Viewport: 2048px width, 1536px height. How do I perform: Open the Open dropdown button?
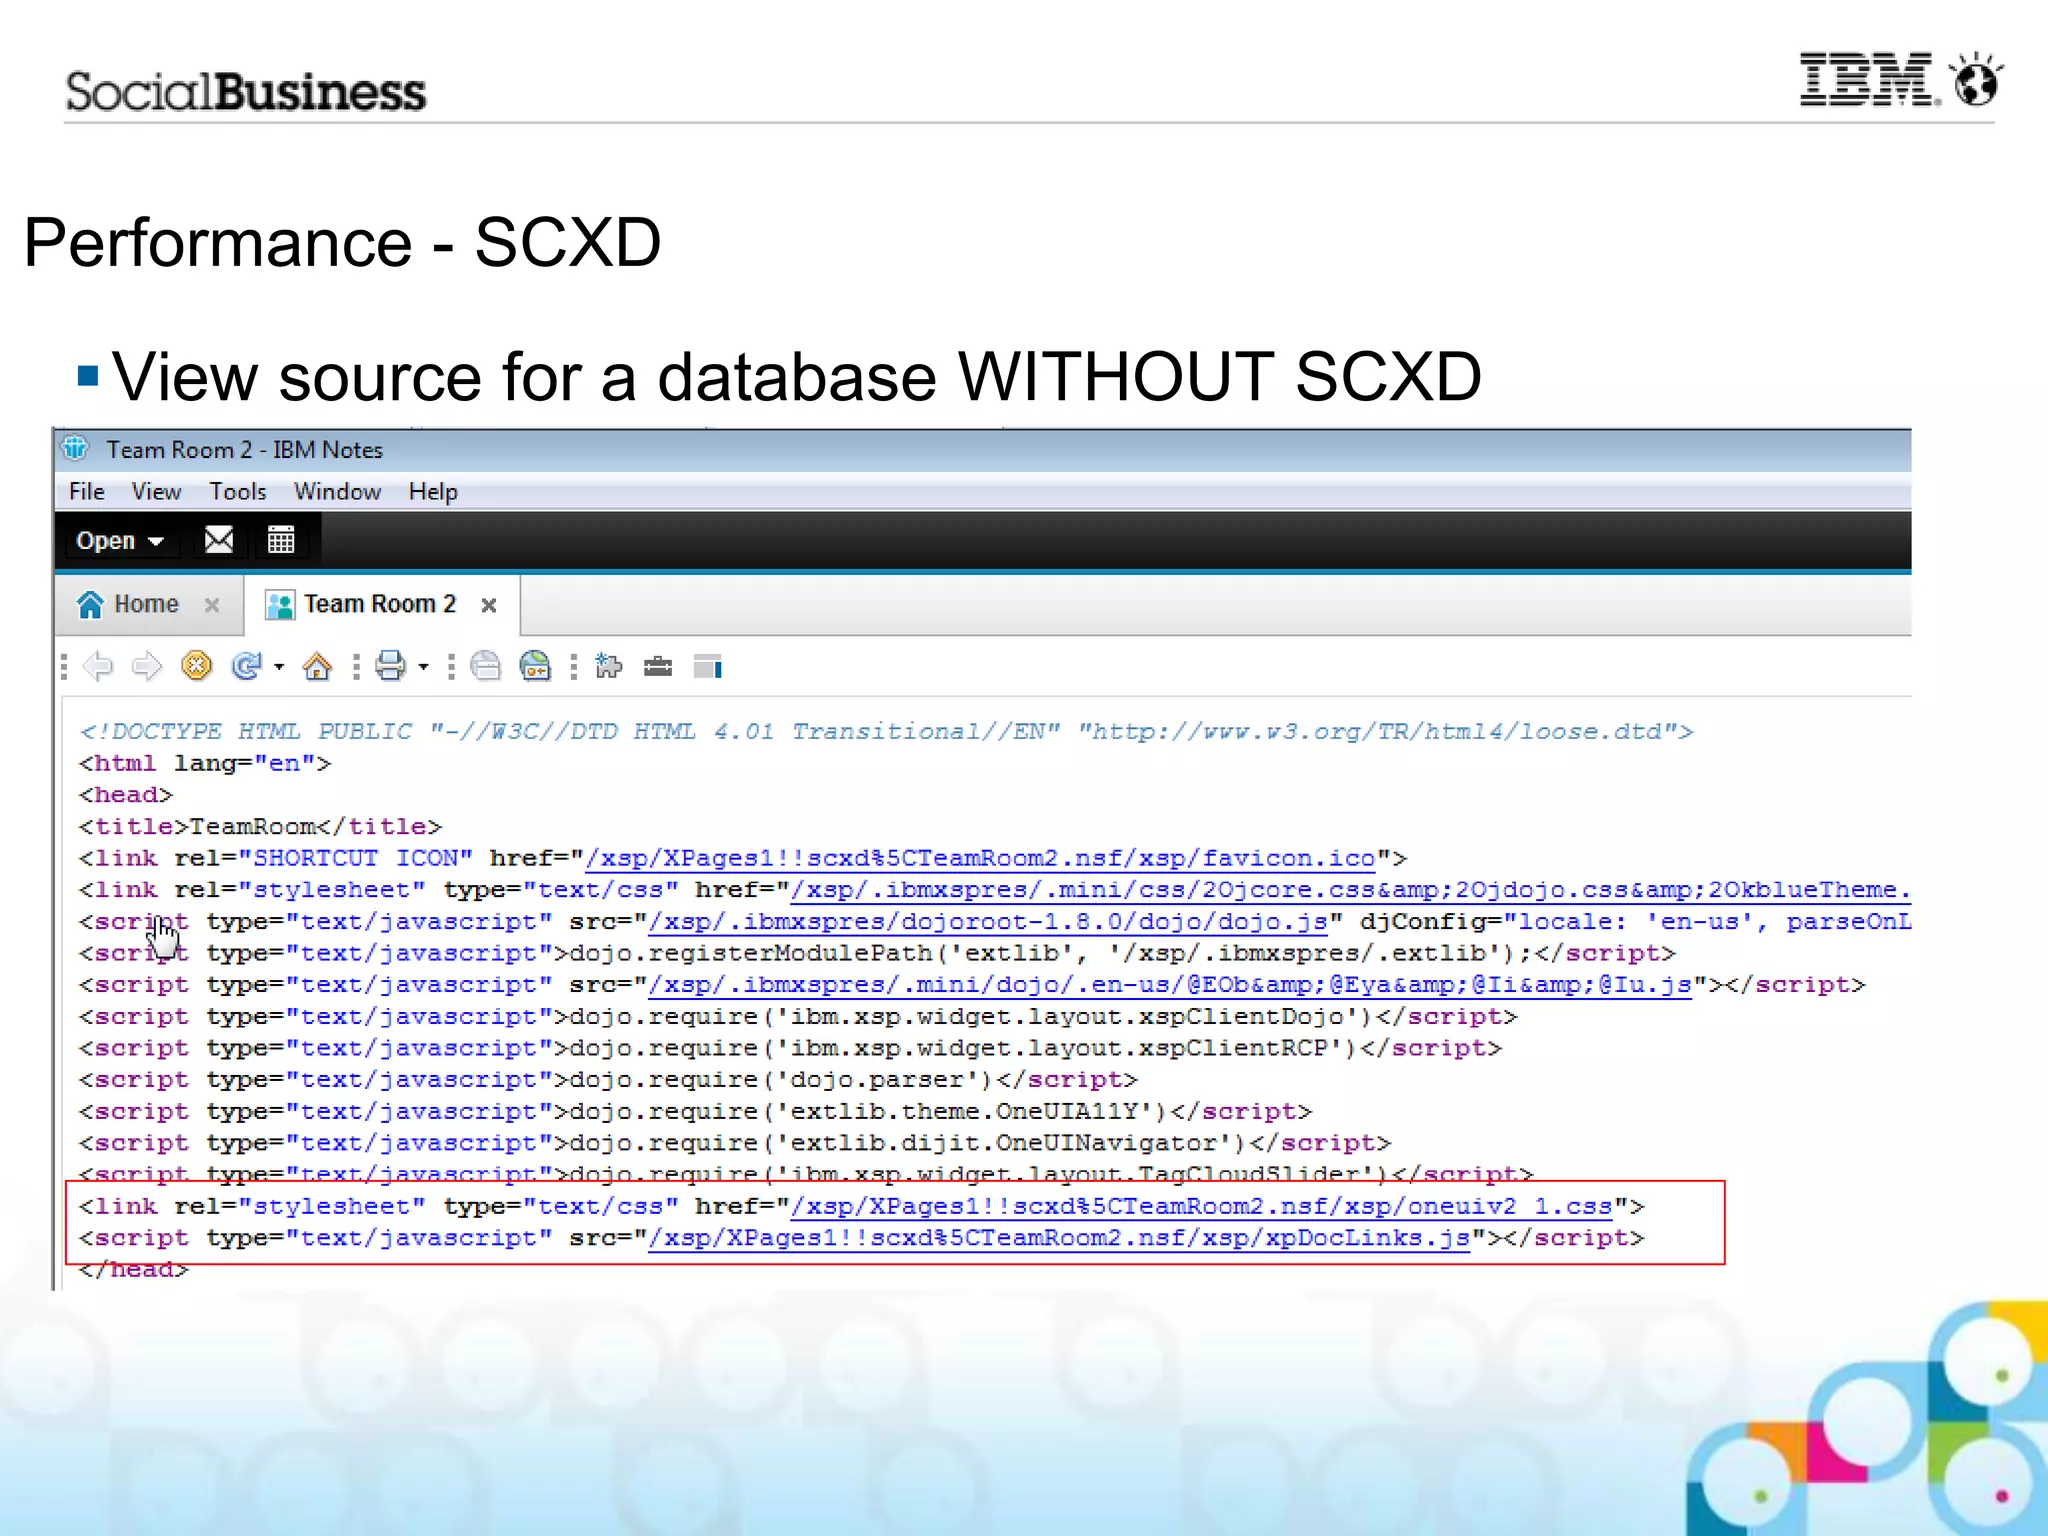[x=120, y=541]
